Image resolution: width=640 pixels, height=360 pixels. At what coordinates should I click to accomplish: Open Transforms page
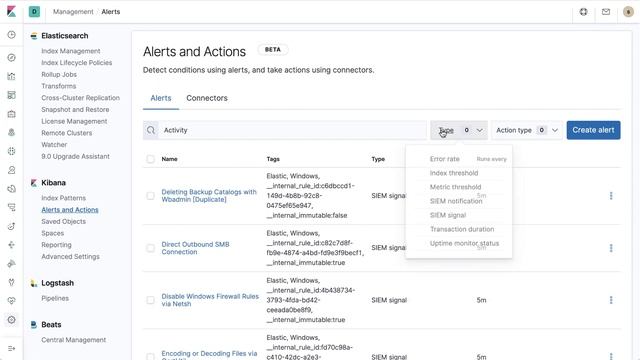[x=58, y=86]
